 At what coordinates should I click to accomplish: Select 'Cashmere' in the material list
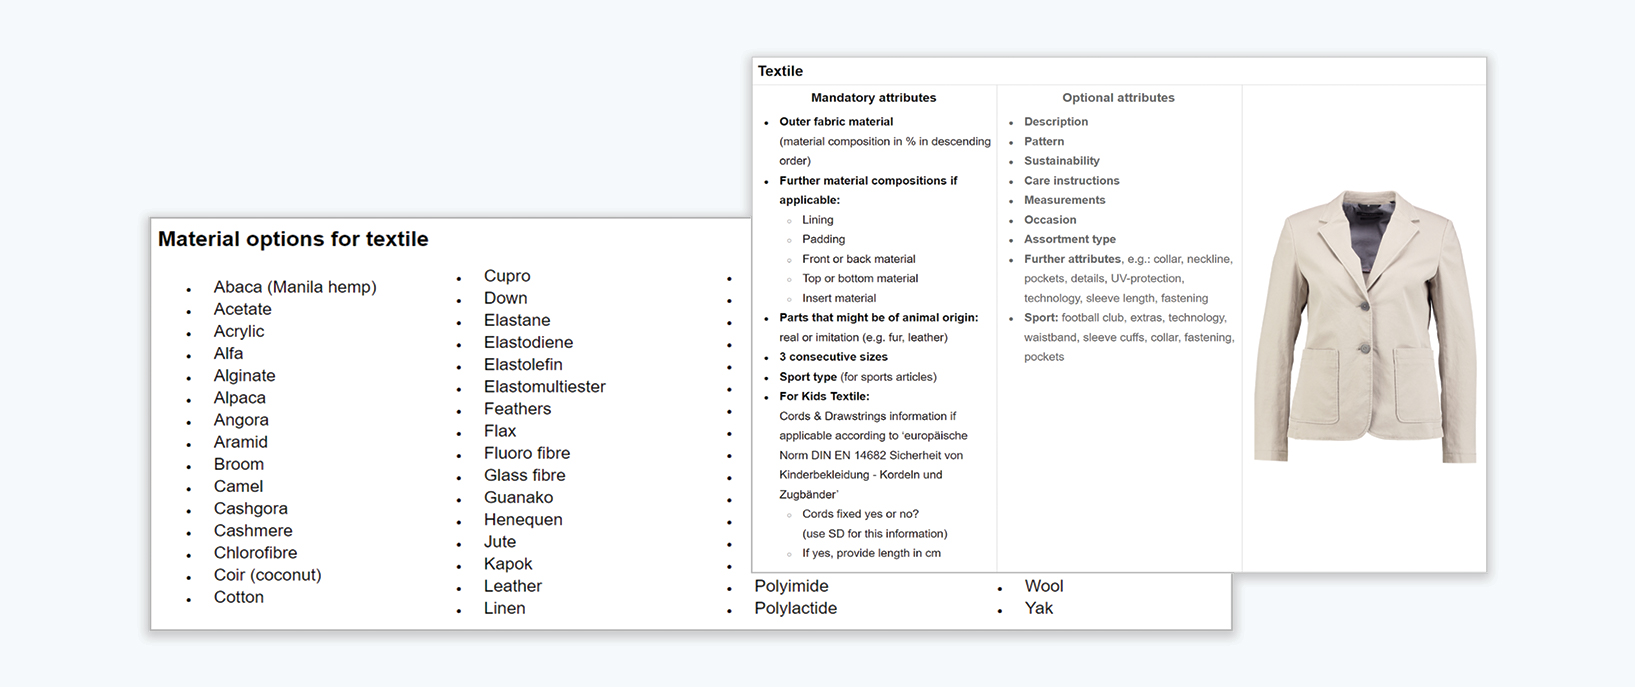253,531
